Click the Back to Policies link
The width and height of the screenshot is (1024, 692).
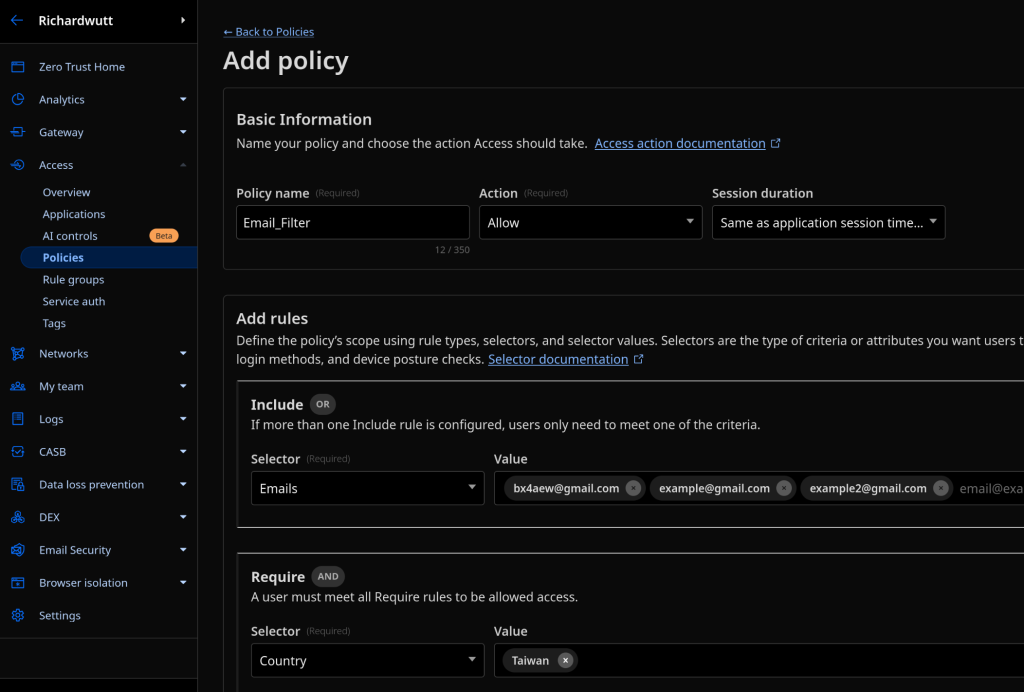[268, 32]
